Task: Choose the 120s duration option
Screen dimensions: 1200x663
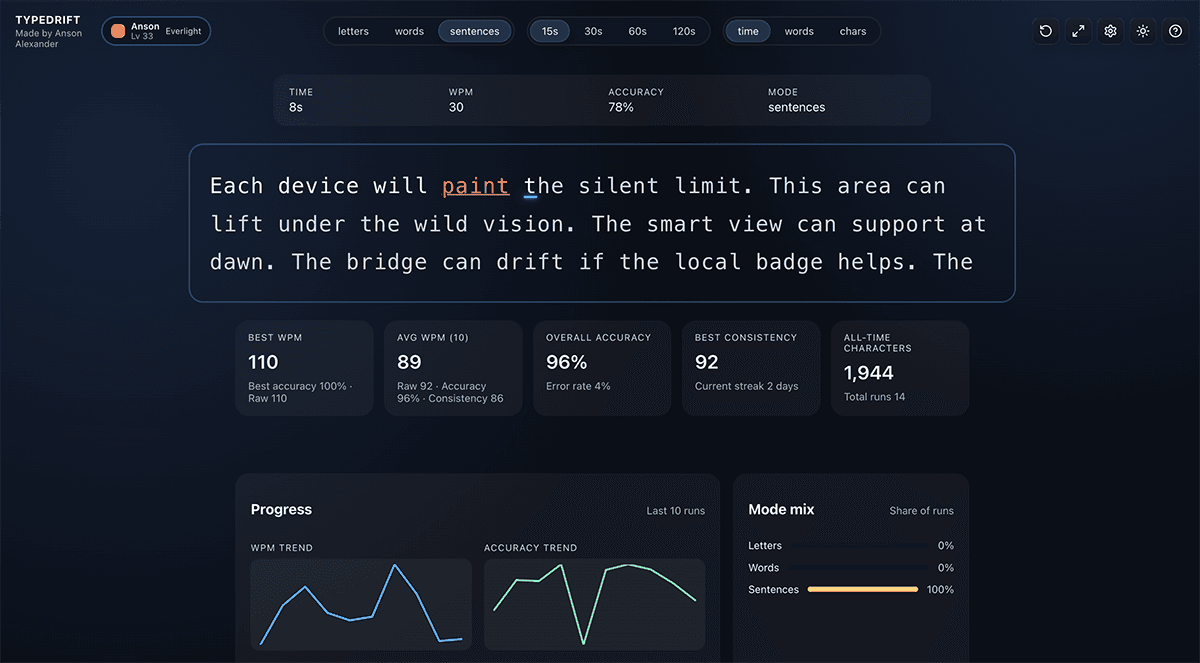Action: 684,31
